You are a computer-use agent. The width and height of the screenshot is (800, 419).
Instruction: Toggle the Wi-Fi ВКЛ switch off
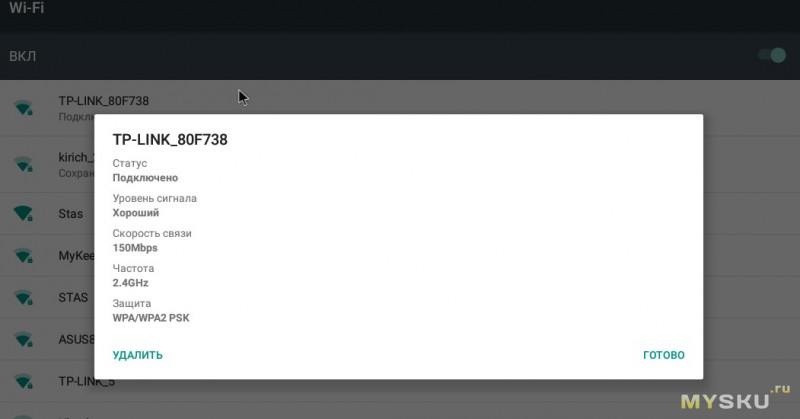pyautogui.click(x=772, y=55)
